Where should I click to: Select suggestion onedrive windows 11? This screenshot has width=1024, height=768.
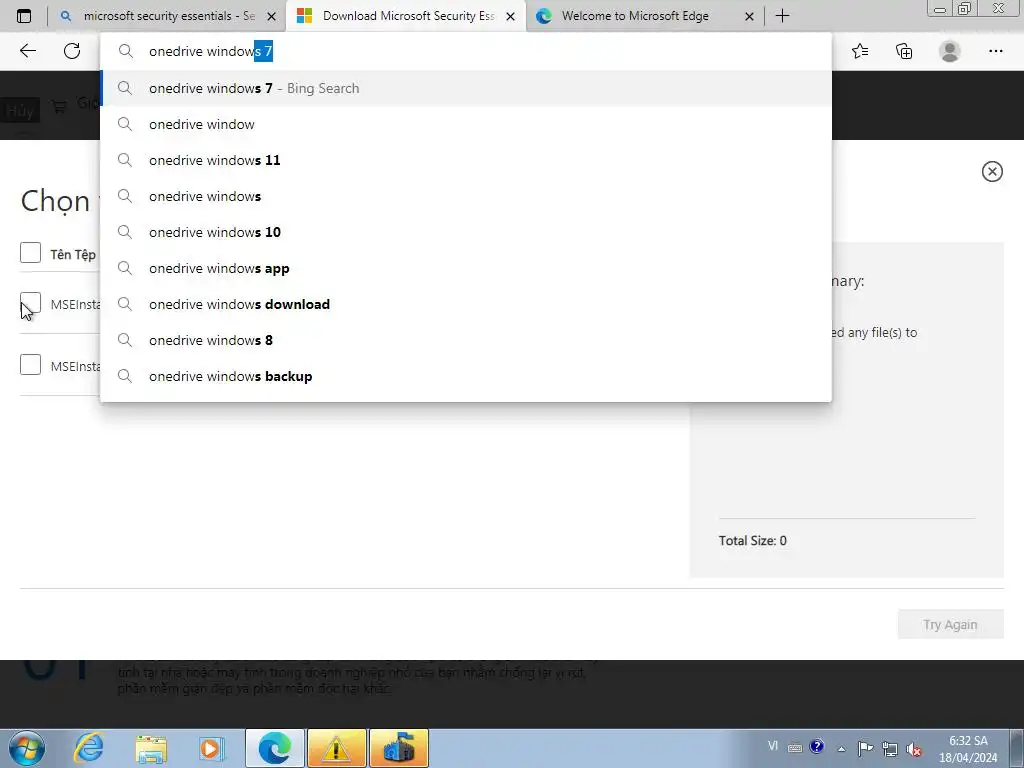pos(466,160)
